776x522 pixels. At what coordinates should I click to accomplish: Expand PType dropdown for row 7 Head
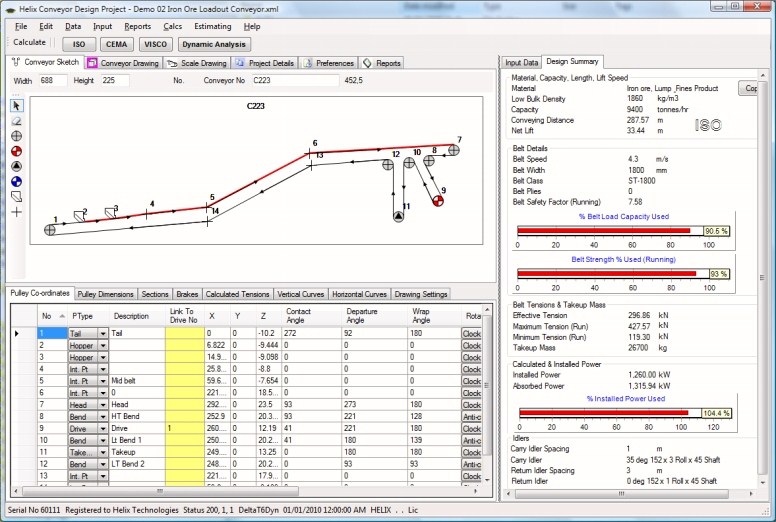103,404
